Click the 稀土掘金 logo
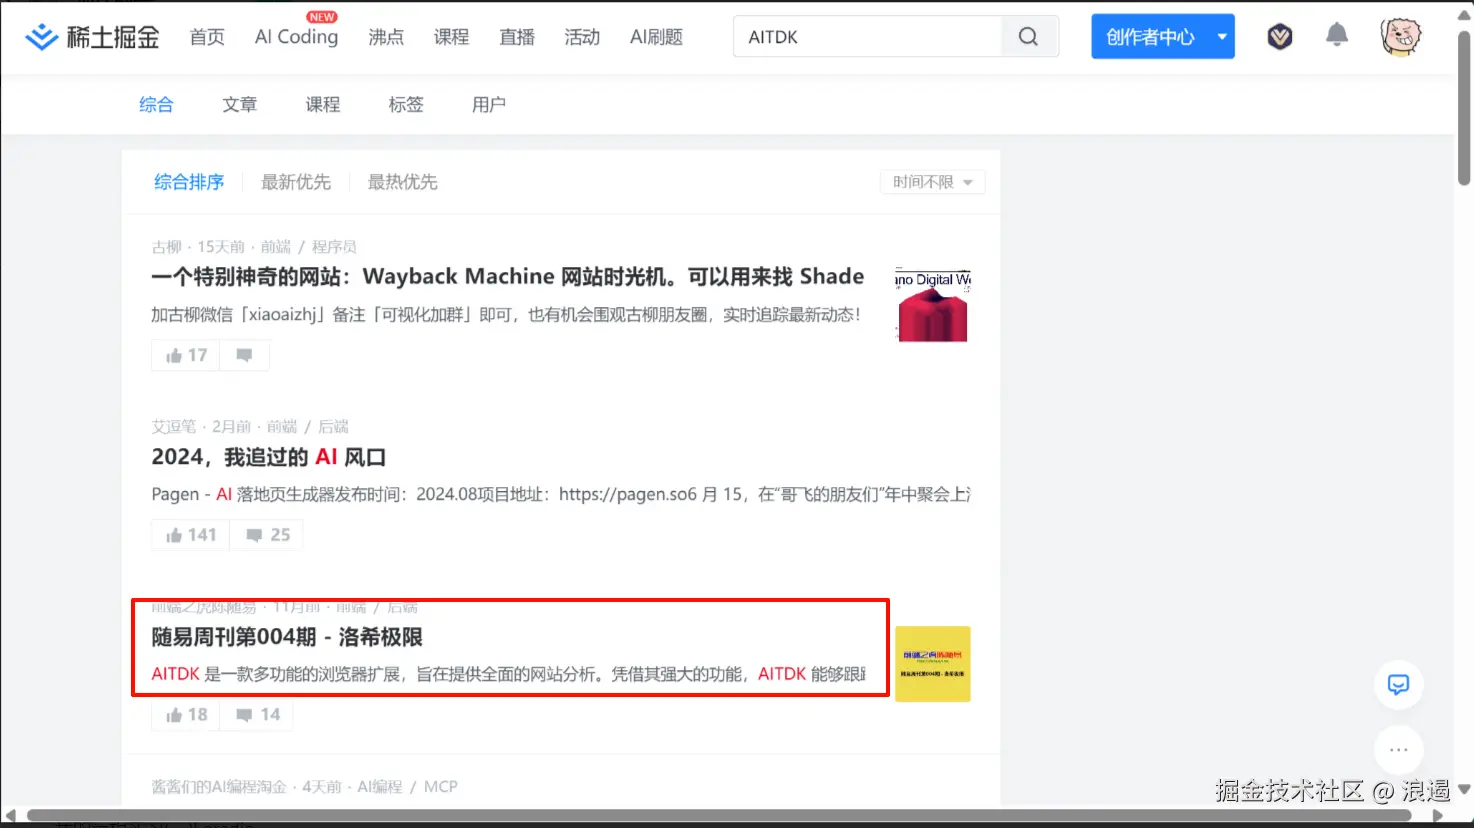Viewport: 1474px width, 828px height. click(x=92, y=37)
